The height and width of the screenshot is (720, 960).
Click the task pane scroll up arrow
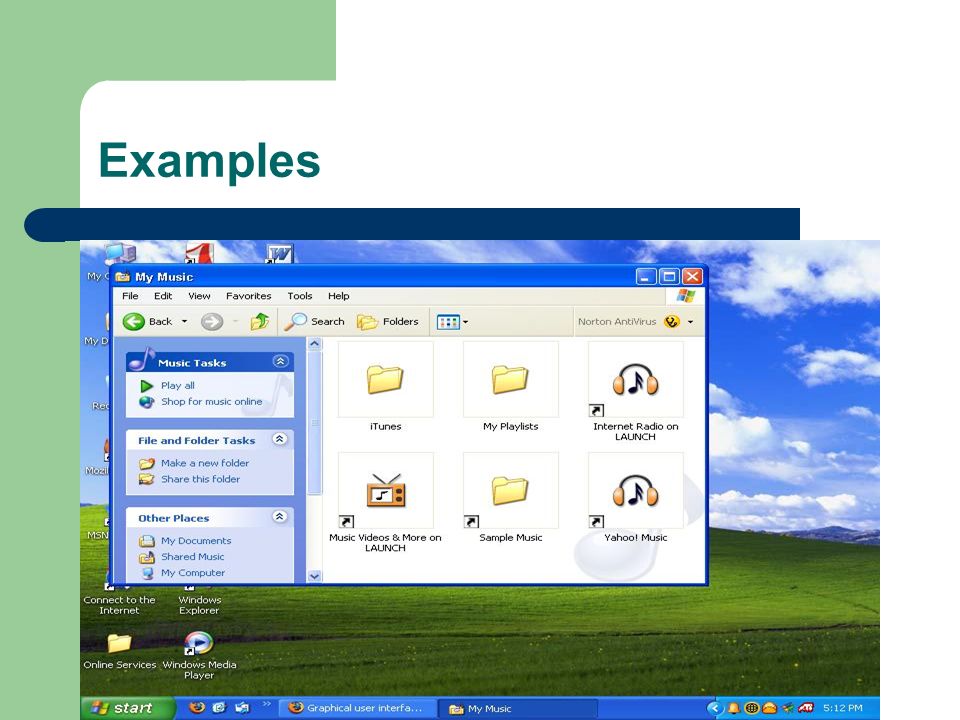coord(315,344)
